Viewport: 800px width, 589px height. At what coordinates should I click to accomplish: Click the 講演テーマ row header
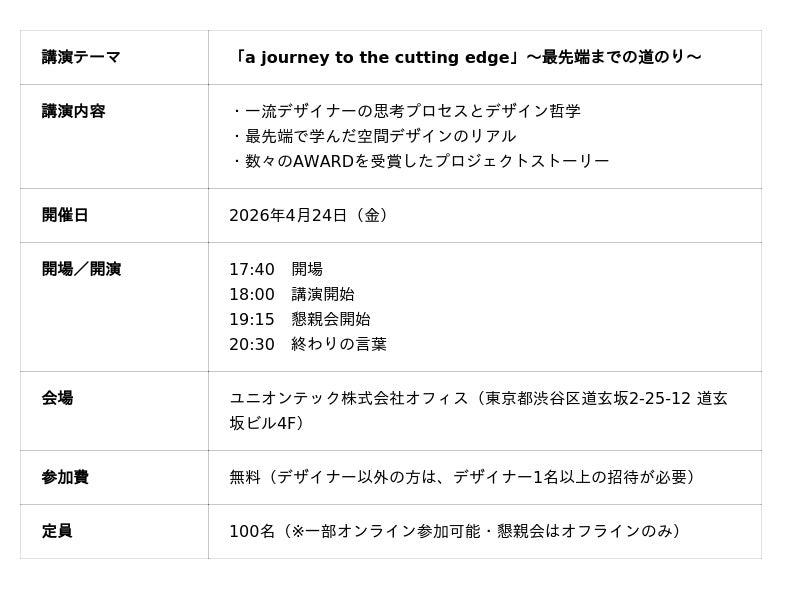(x=81, y=57)
